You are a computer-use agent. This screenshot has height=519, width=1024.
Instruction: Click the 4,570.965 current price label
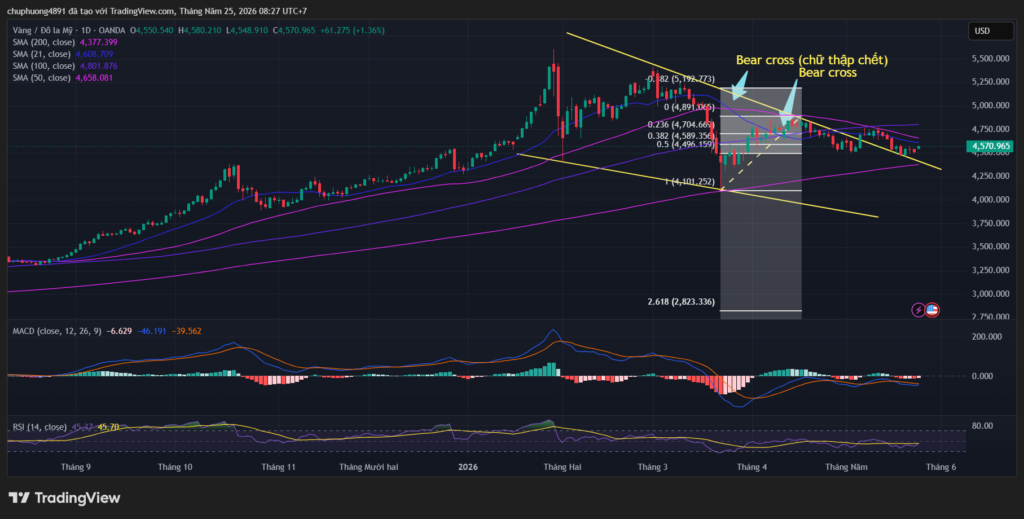(x=991, y=146)
